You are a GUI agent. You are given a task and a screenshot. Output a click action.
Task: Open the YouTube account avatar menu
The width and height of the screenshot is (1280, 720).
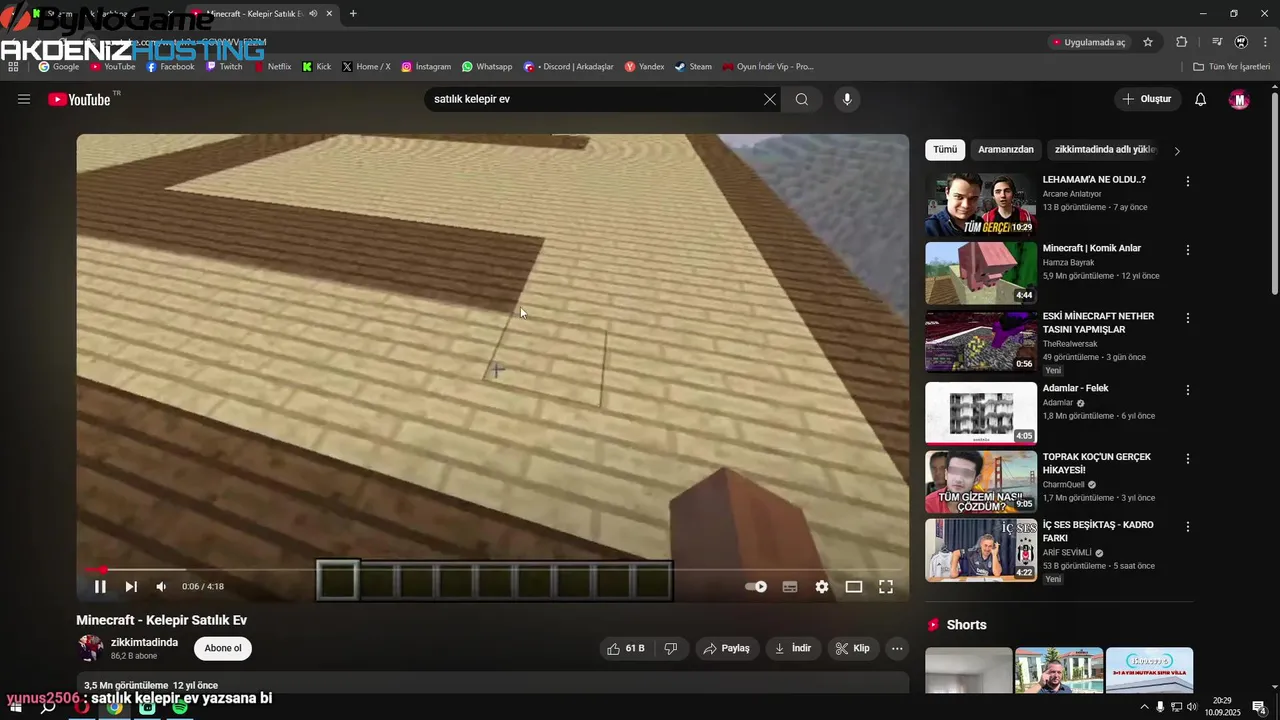click(x=1239, y=99)
